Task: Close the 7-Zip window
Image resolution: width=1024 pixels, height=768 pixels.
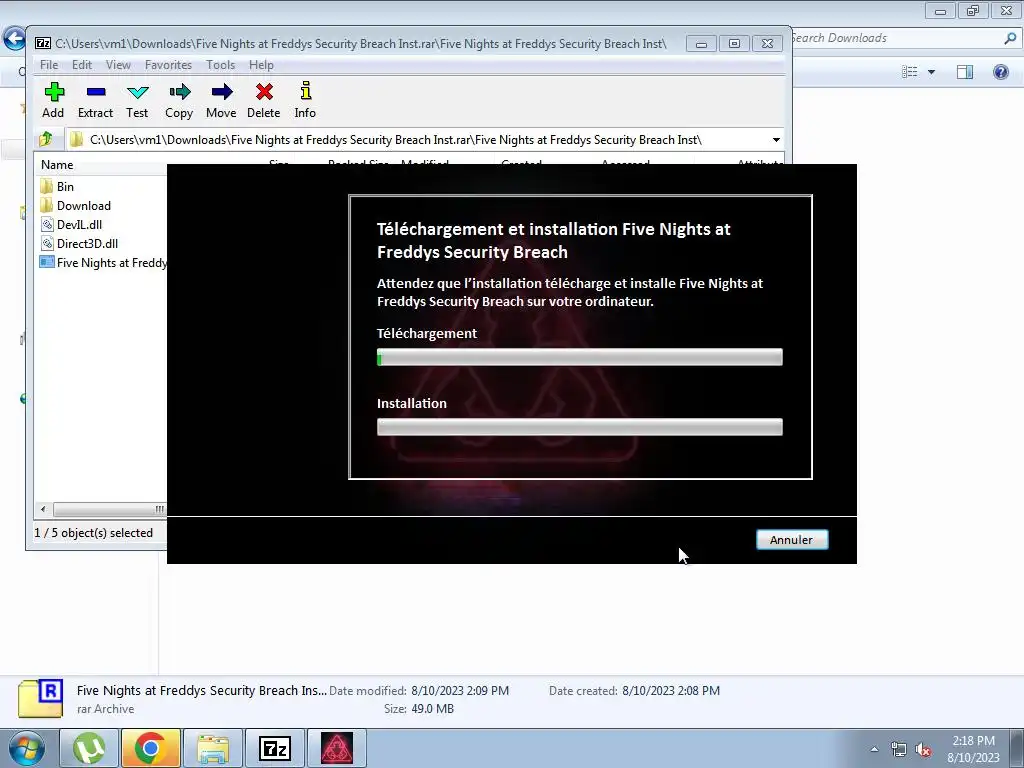Action: tap(767, 44)
